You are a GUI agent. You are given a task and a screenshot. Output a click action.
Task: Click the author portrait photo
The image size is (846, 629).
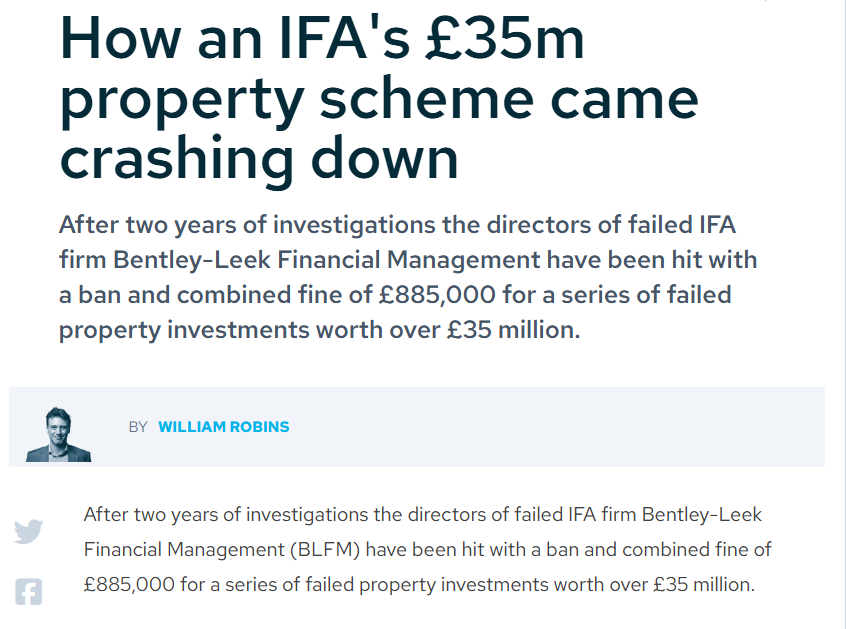click(58, 435)
